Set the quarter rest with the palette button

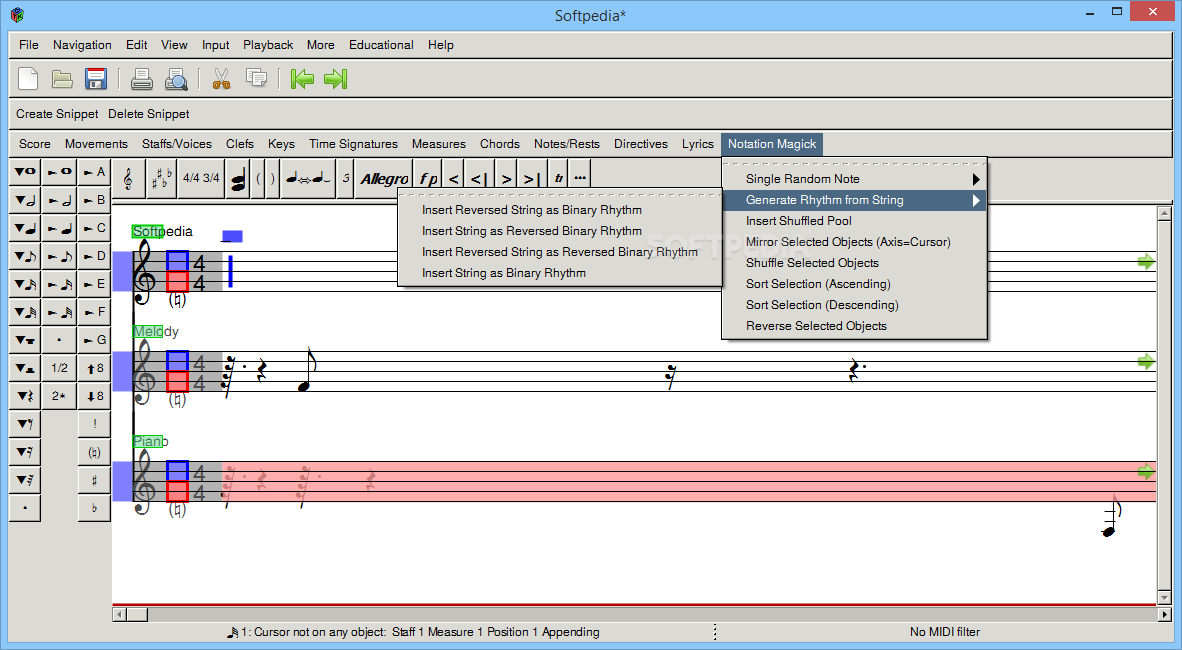click(25, 396)
